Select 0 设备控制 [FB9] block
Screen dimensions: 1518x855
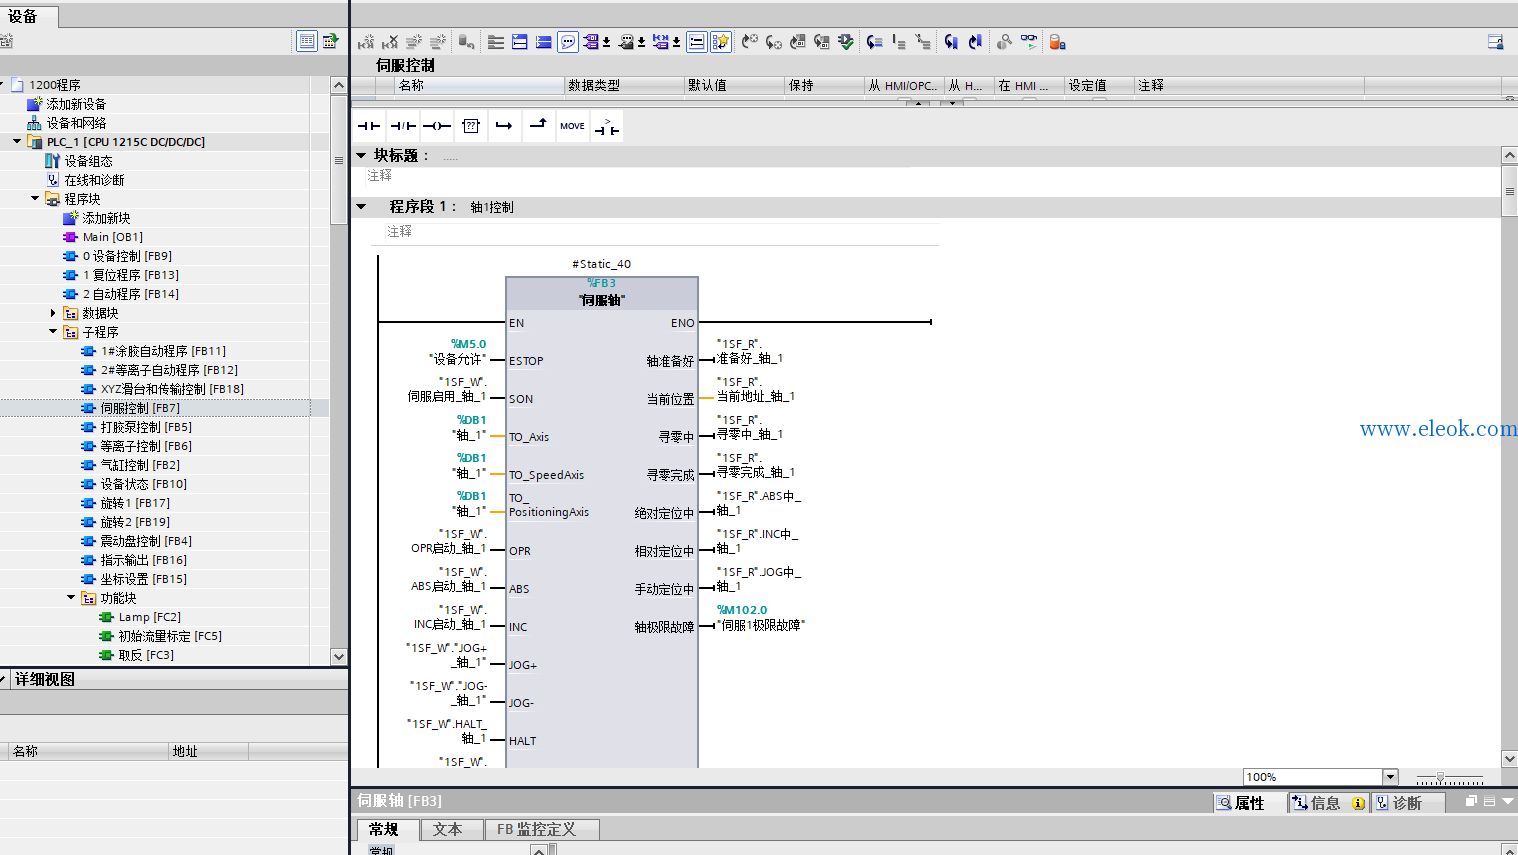tap(127, 256)
